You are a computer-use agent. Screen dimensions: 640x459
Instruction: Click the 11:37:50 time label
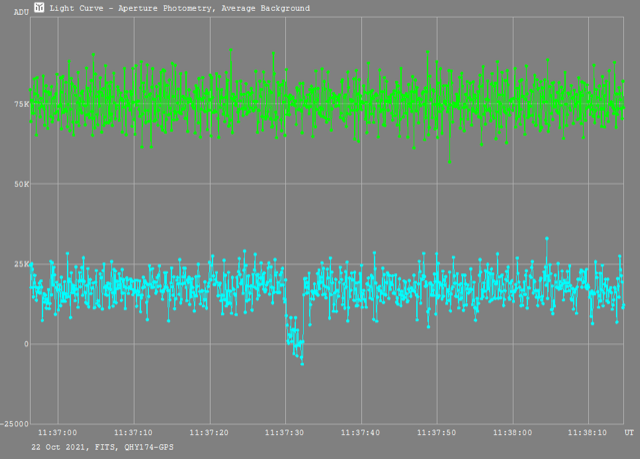coord(436,432)
